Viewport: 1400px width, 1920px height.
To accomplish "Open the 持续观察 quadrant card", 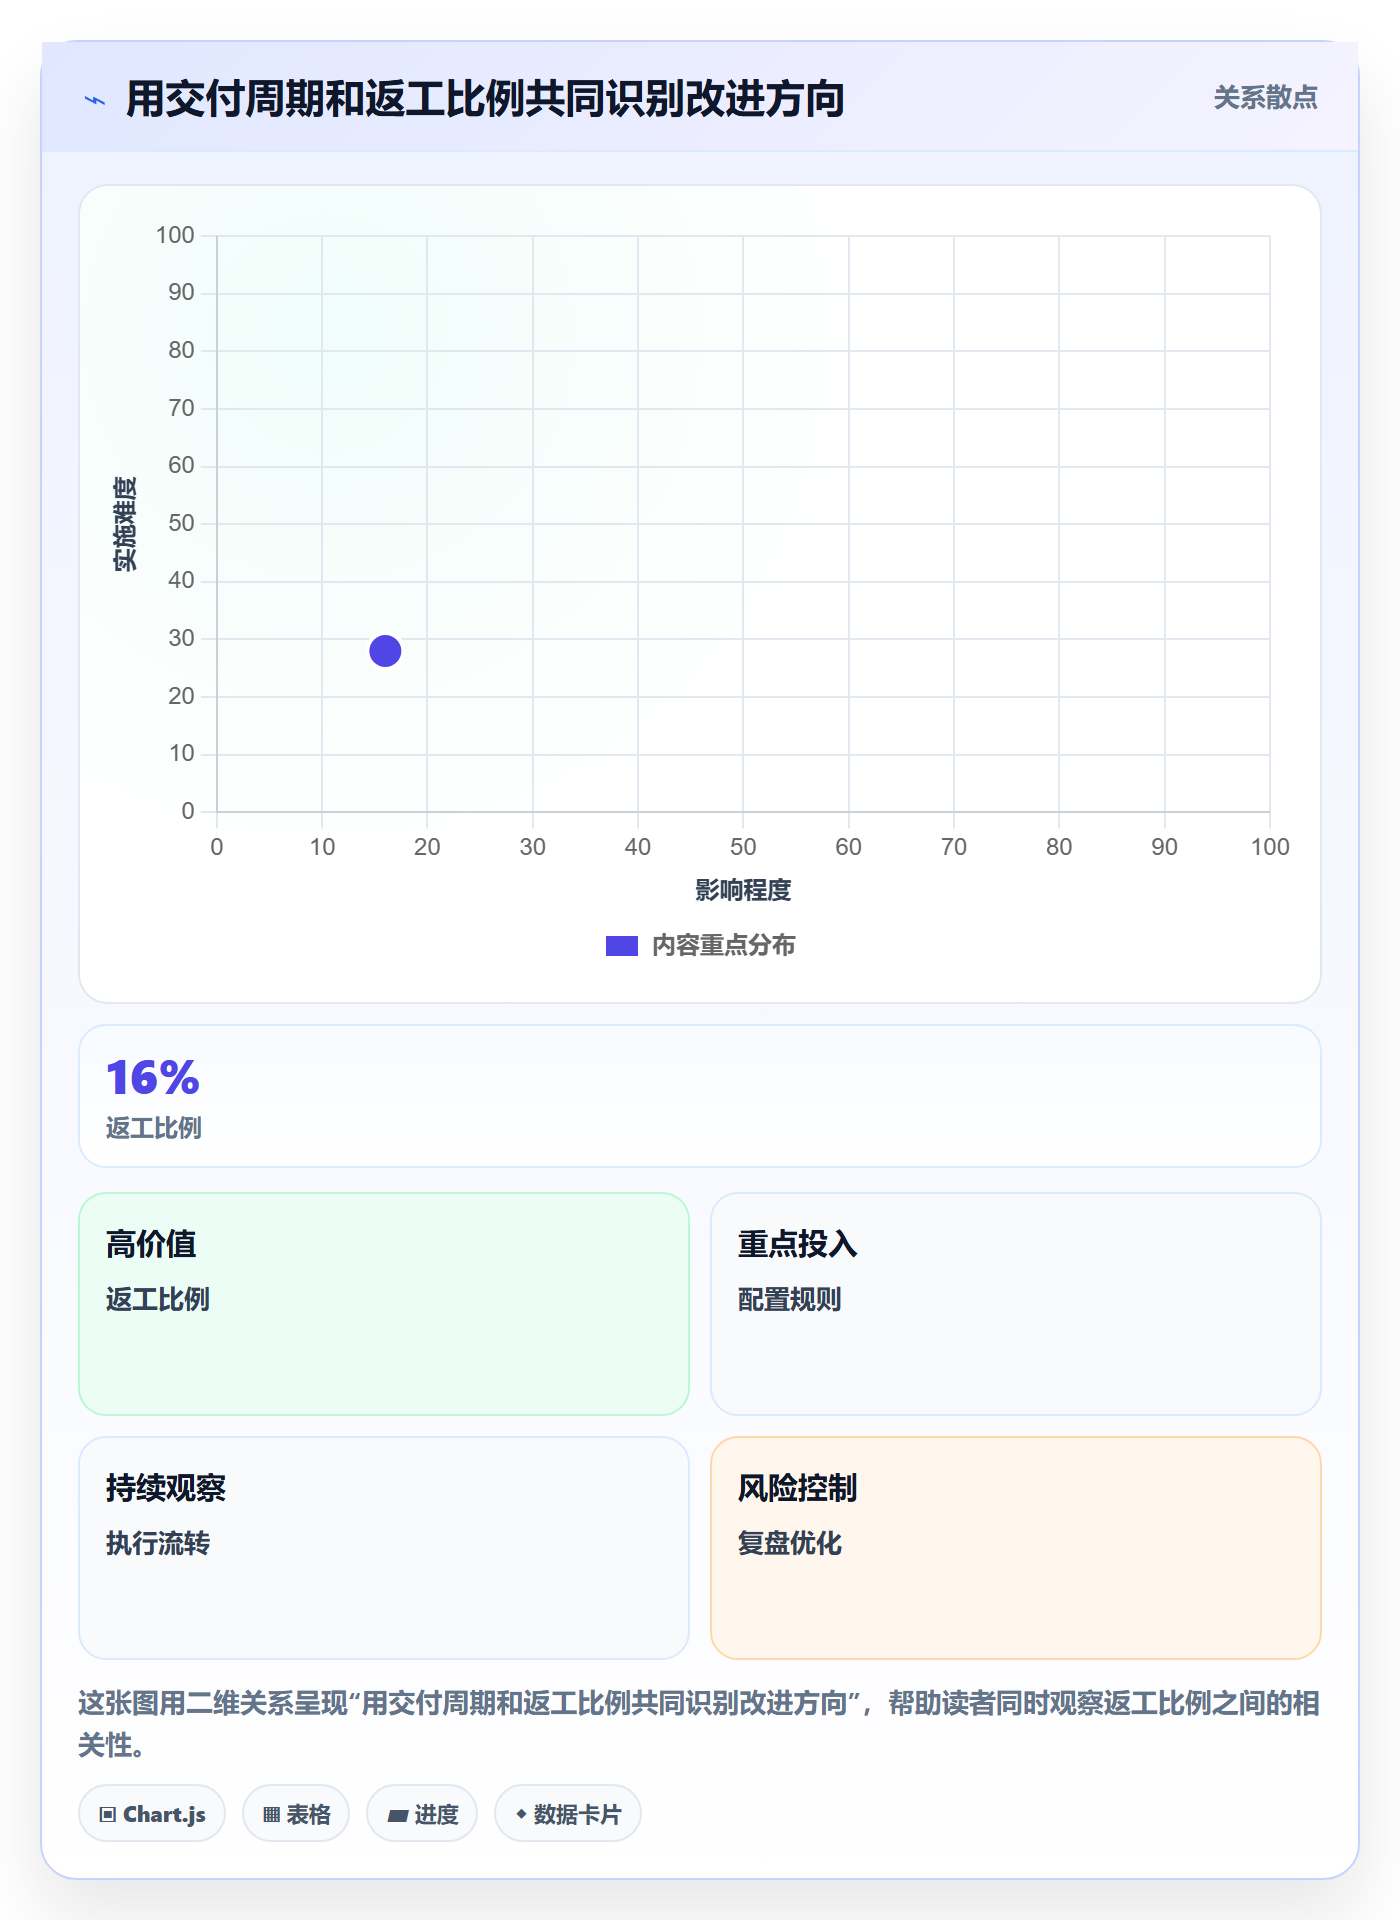I will pyautogui.click(x=384, y=1547).
